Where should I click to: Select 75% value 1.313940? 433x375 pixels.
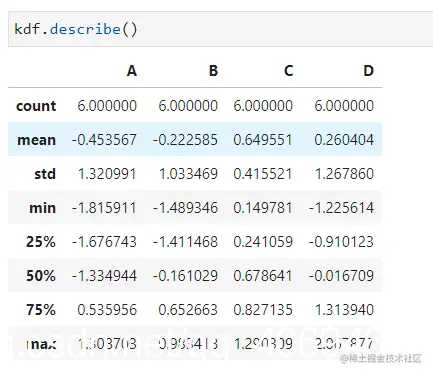coord(344,310)
